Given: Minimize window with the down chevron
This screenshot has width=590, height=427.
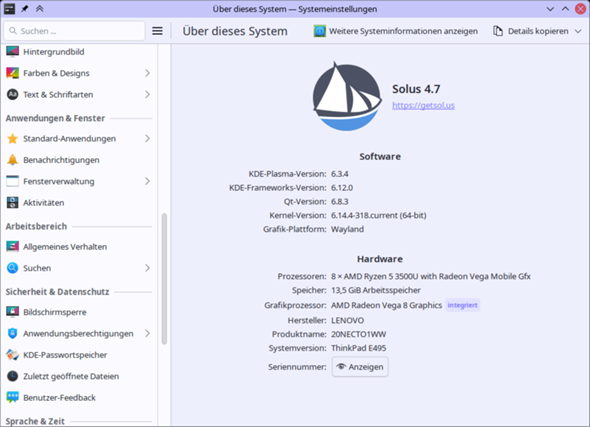Looking at the screenshot, I should [x=550, y=9].
